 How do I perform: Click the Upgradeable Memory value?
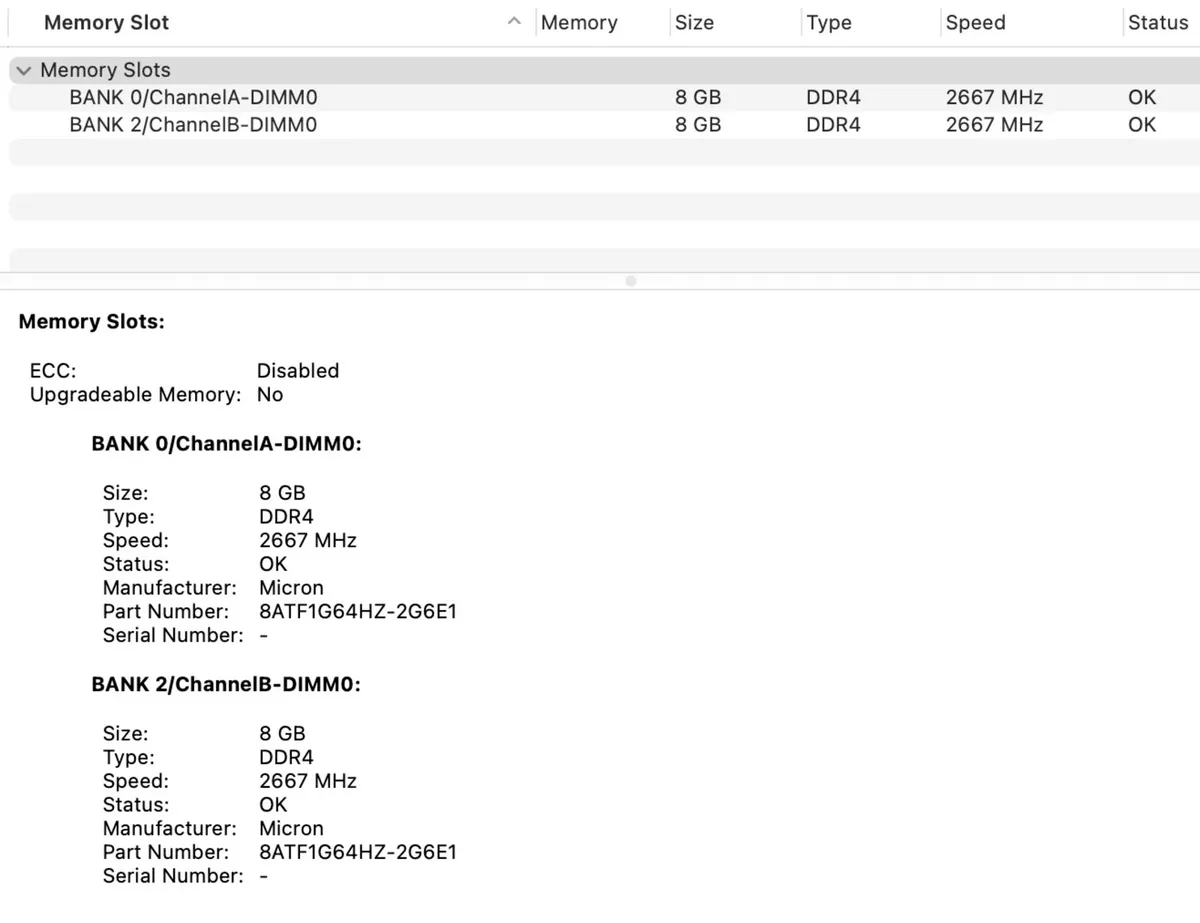269,394
